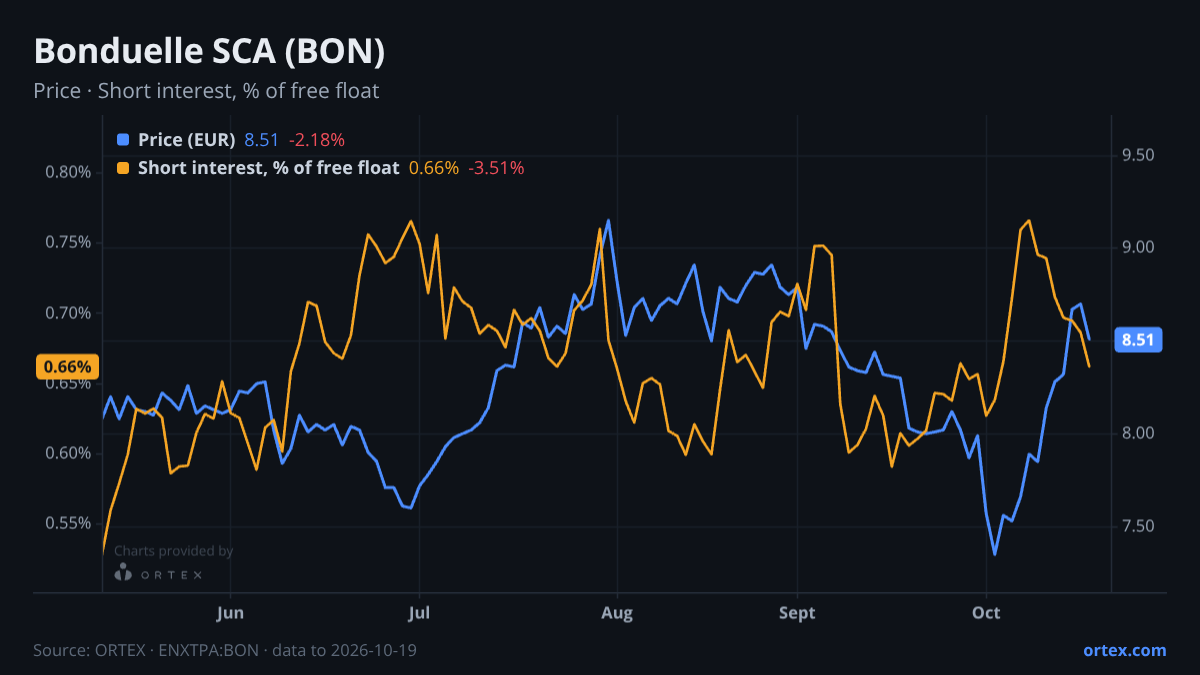The width and height of the screenshot is (1200, 675).
Task: Click the 0.70% left axis label
Action: (x=68, y=313)
